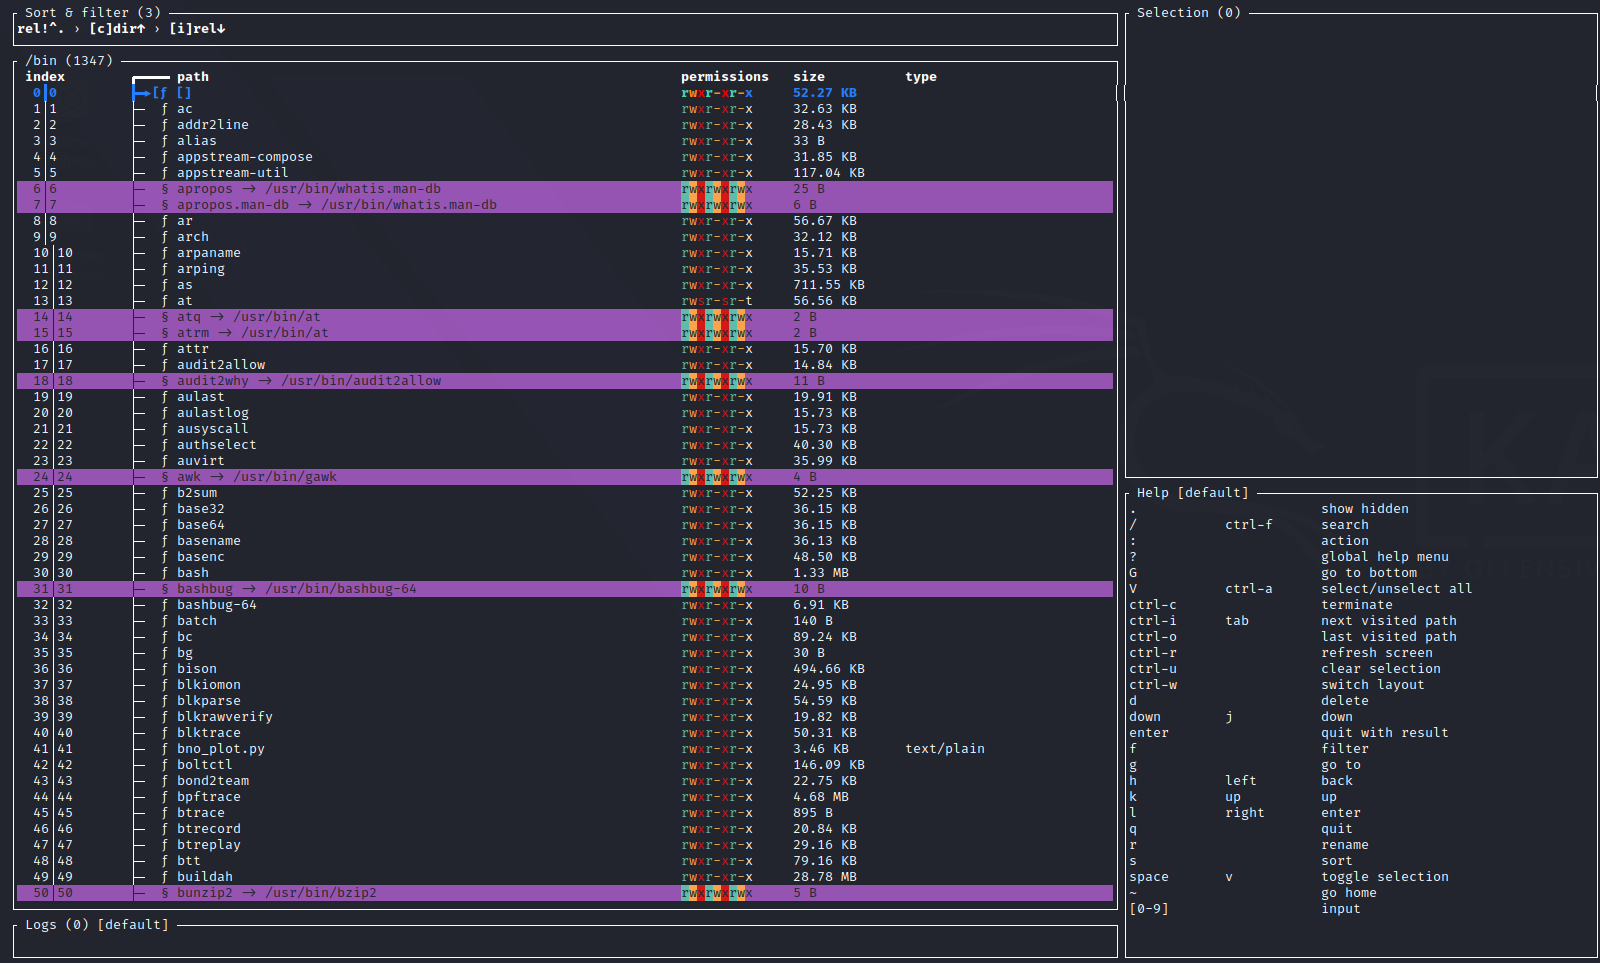Select the bashbug-64 row
1600x963 pixels.
(565, 605)
